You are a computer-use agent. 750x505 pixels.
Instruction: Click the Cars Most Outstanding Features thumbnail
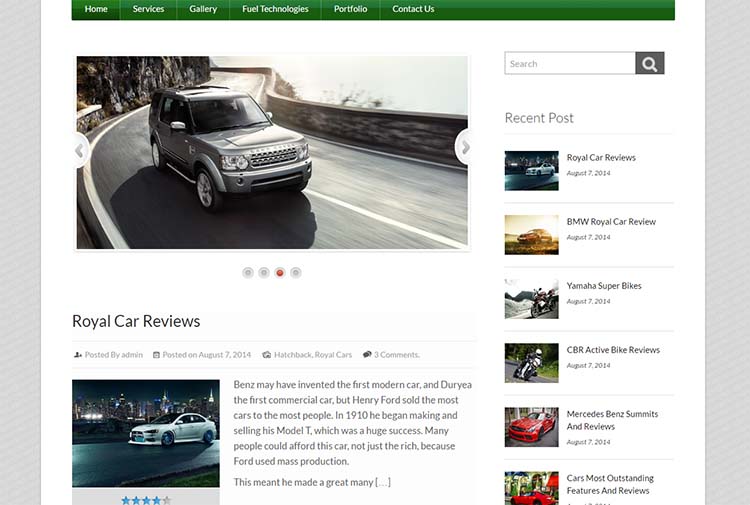coord(531,488)
